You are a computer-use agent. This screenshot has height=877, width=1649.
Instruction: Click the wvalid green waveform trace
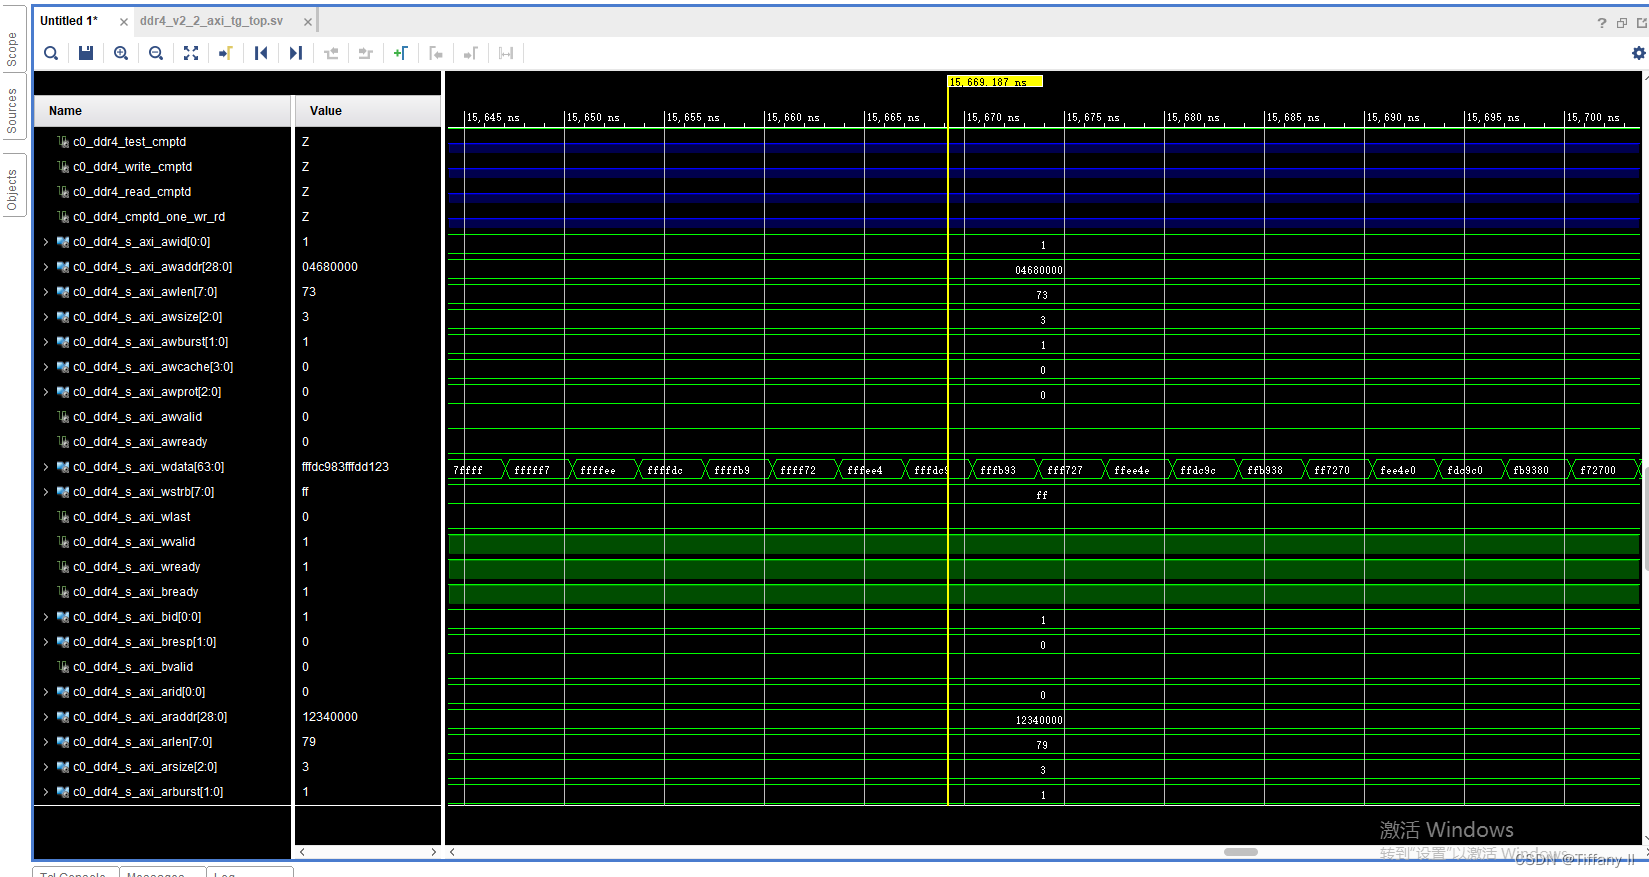[1043, 544]
